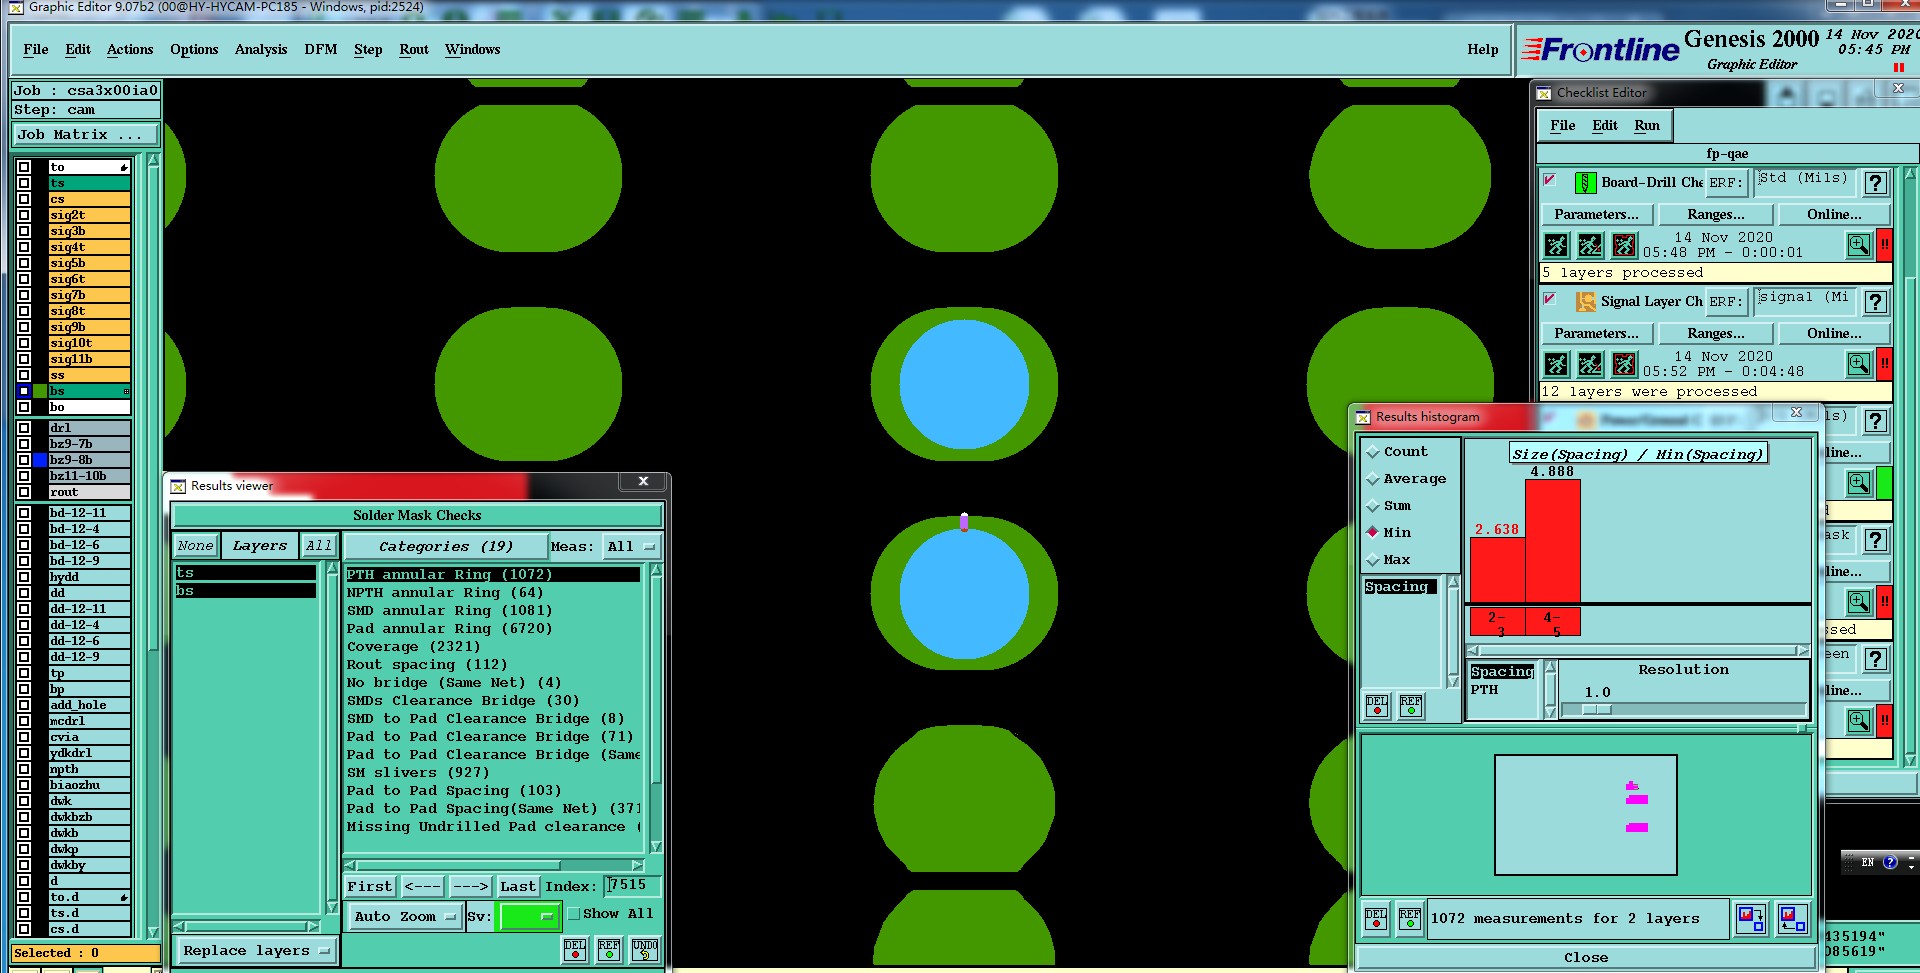
Task: Click Parameters... for Board-Drill Checks
Action: point(1596,214)
